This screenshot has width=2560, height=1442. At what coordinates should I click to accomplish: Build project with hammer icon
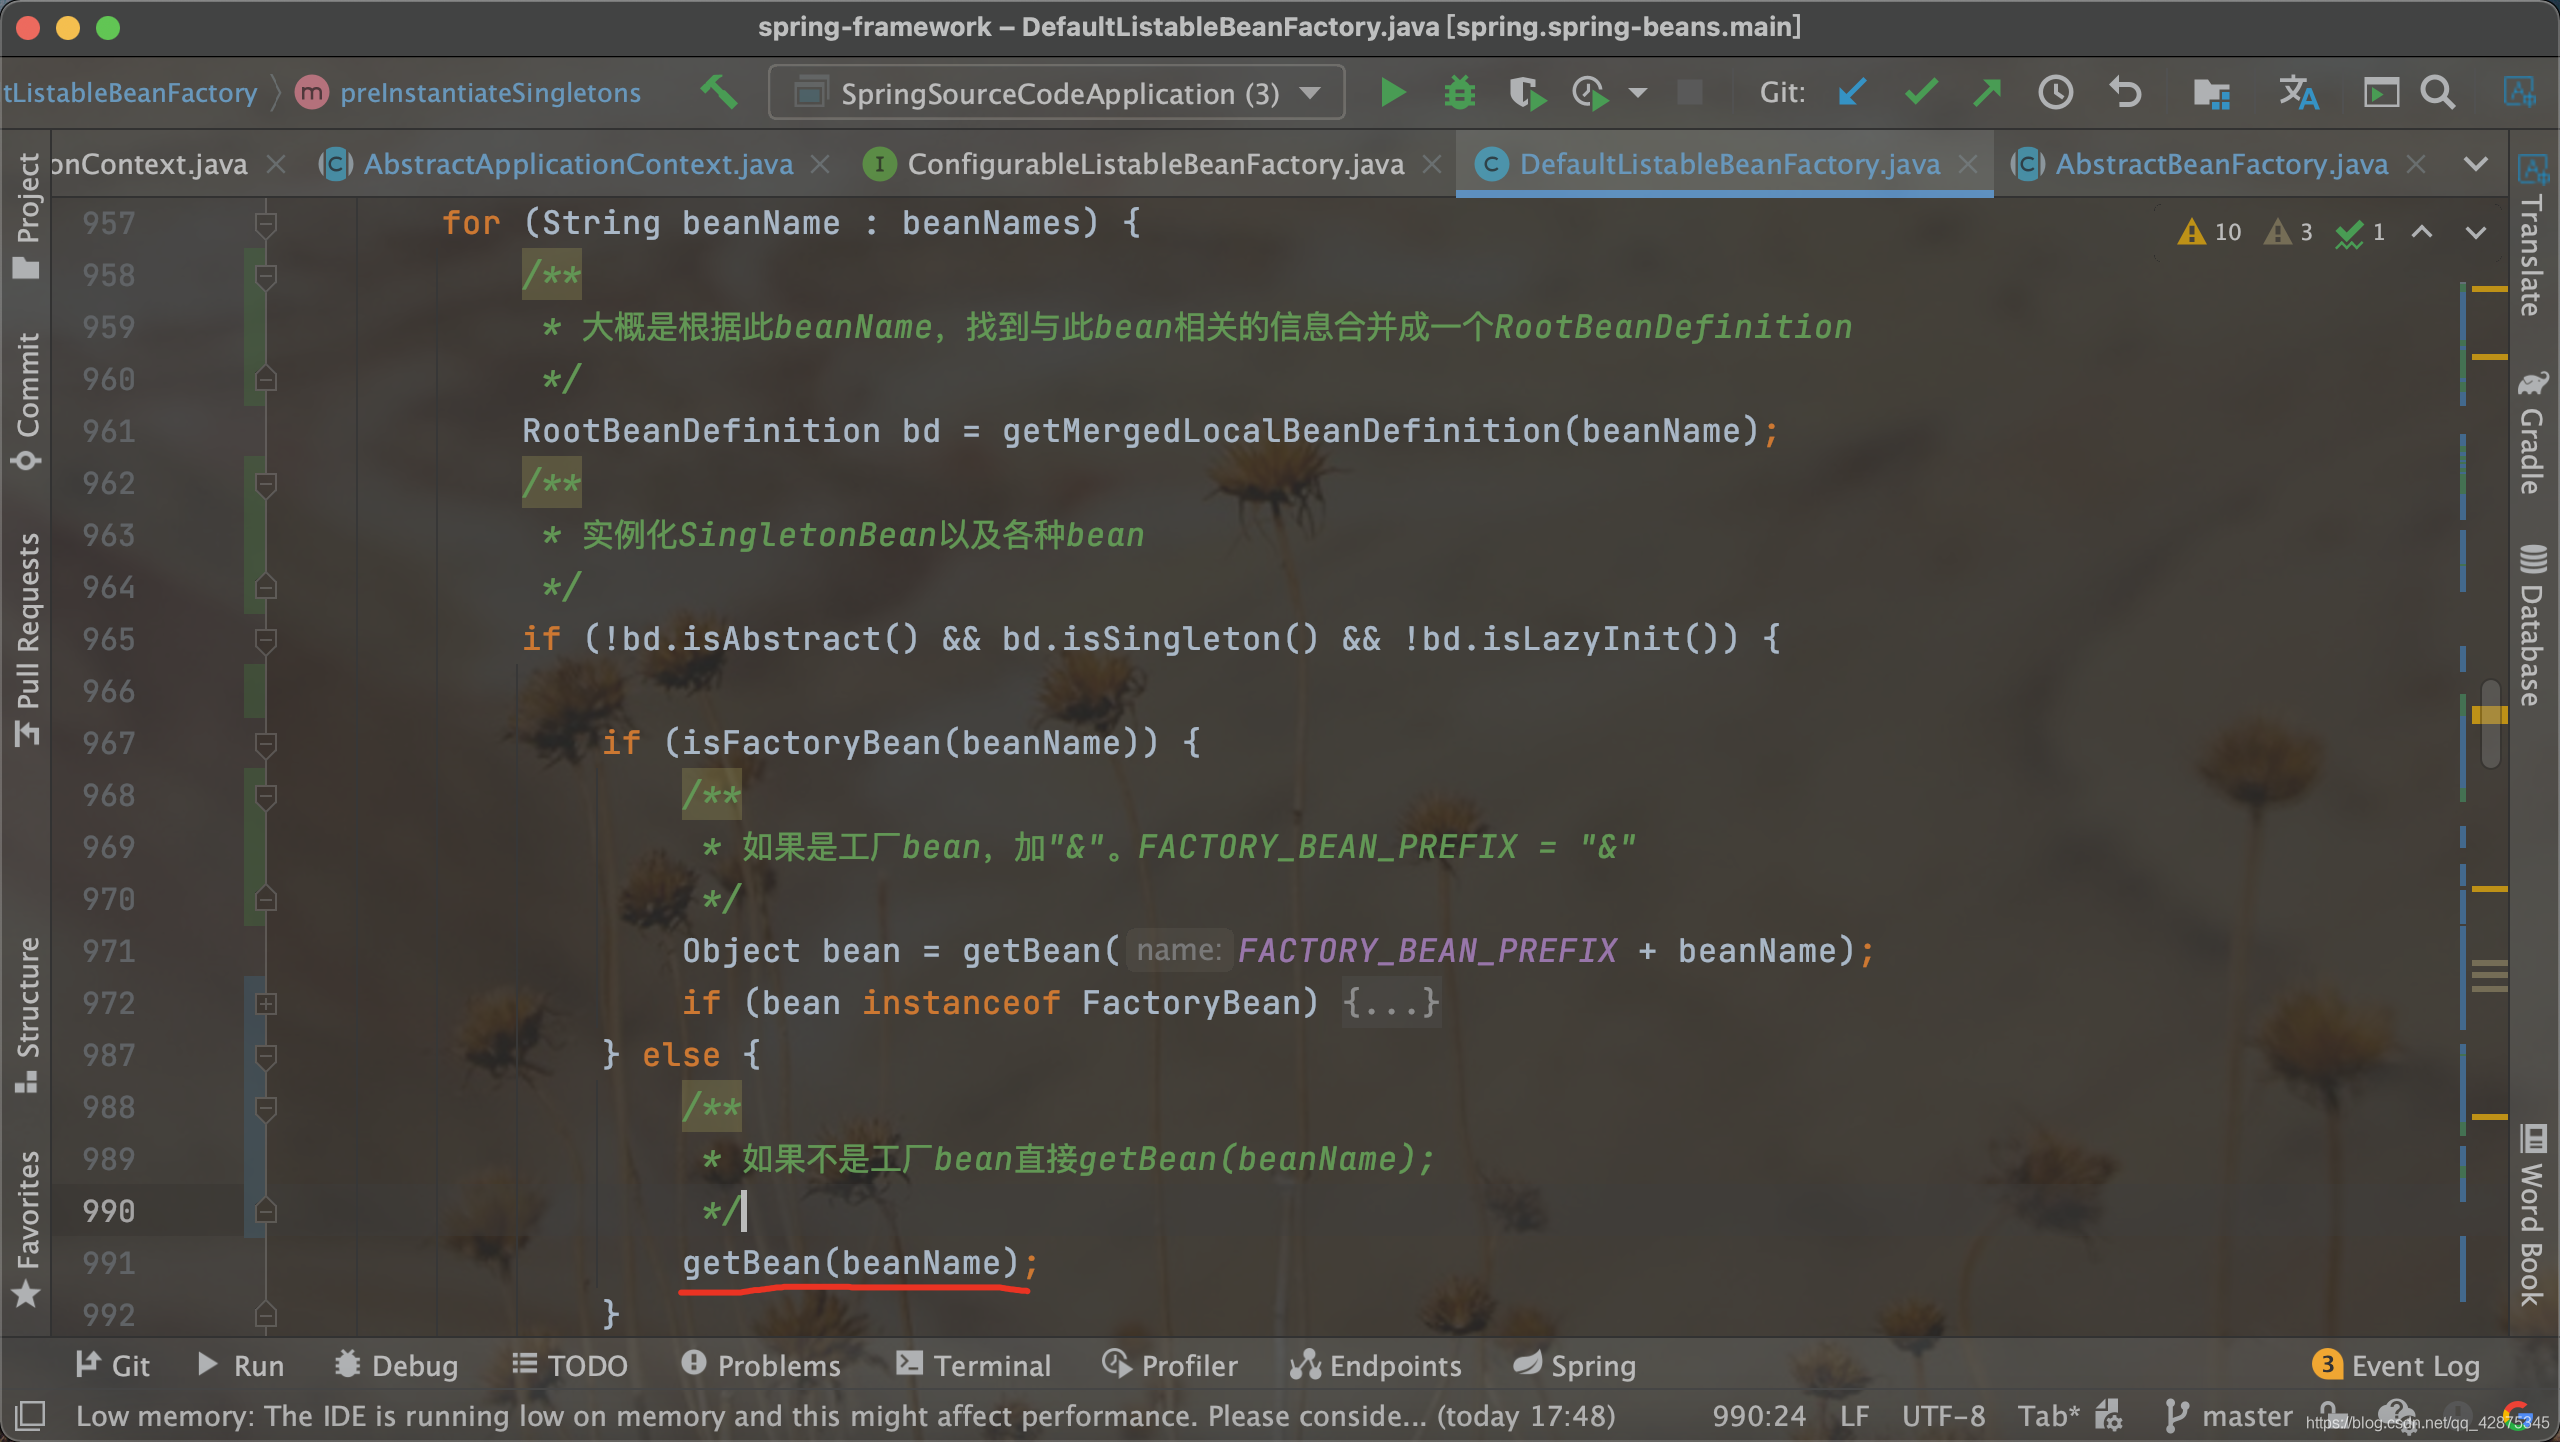[718, 93]
